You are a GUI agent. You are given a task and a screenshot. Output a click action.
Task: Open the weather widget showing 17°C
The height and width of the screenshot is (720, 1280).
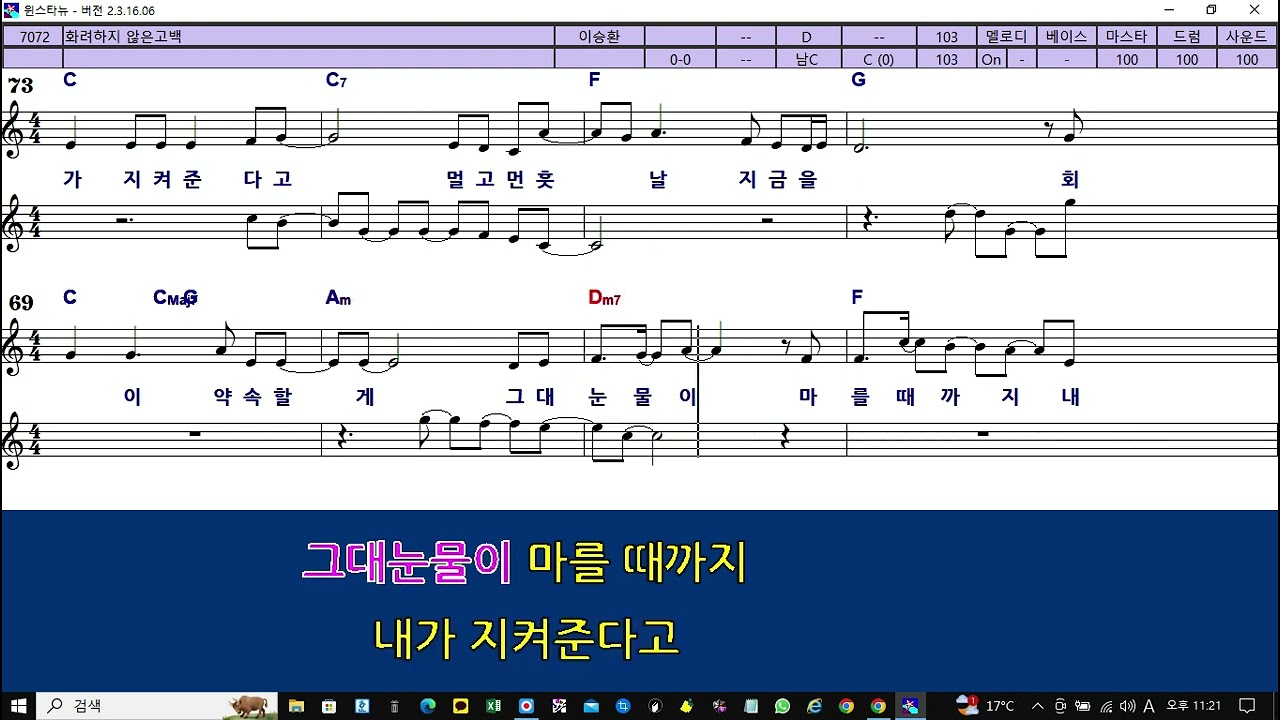point(986,705)
